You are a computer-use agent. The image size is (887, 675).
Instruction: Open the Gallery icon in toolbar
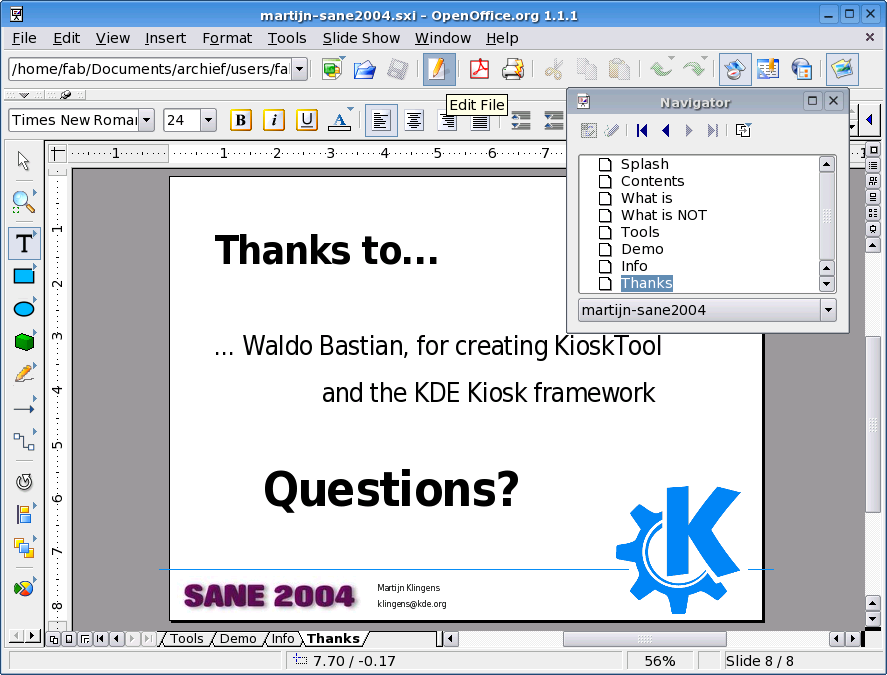point(842,70)
